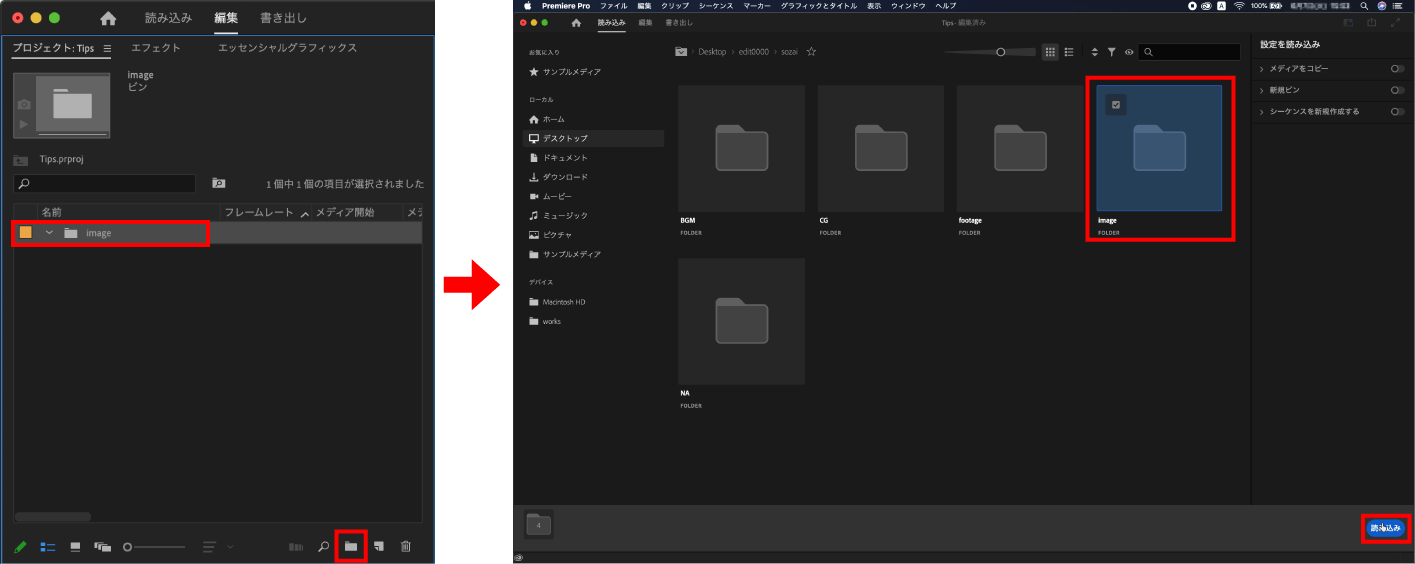Image resolution: width=1415 pixels, height=564 pixels.
Task: Click the freeform view stacked-frames icon
Action: (x=102, y=547)
